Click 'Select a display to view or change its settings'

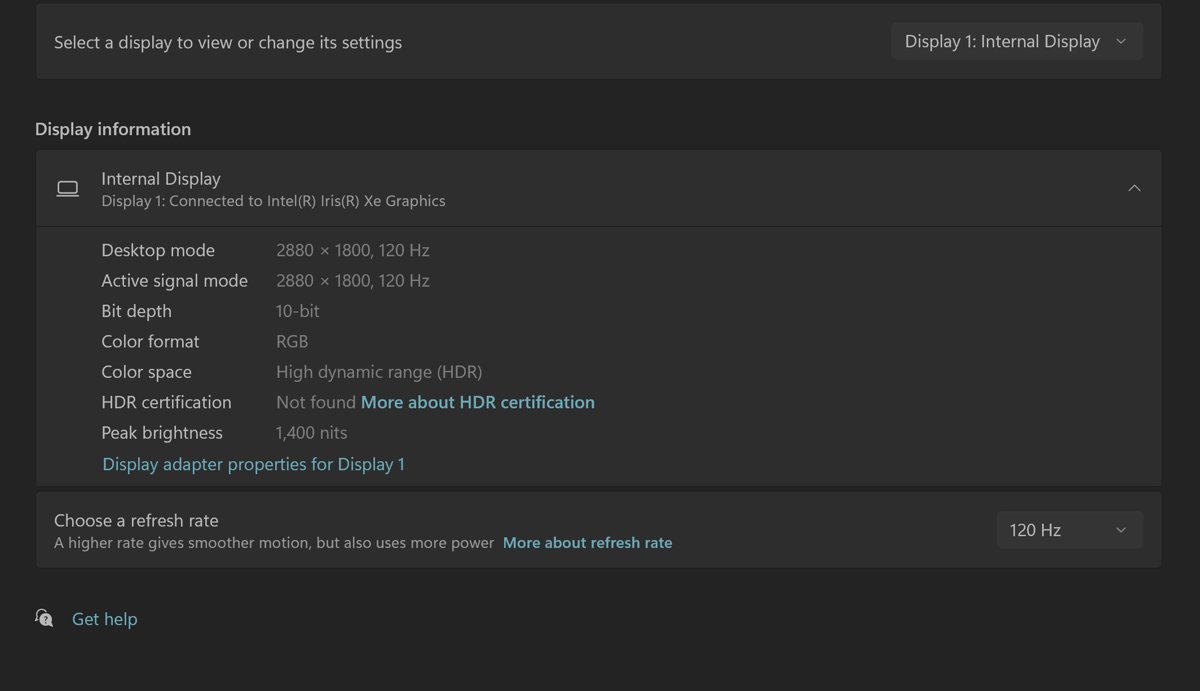[228, 43]
